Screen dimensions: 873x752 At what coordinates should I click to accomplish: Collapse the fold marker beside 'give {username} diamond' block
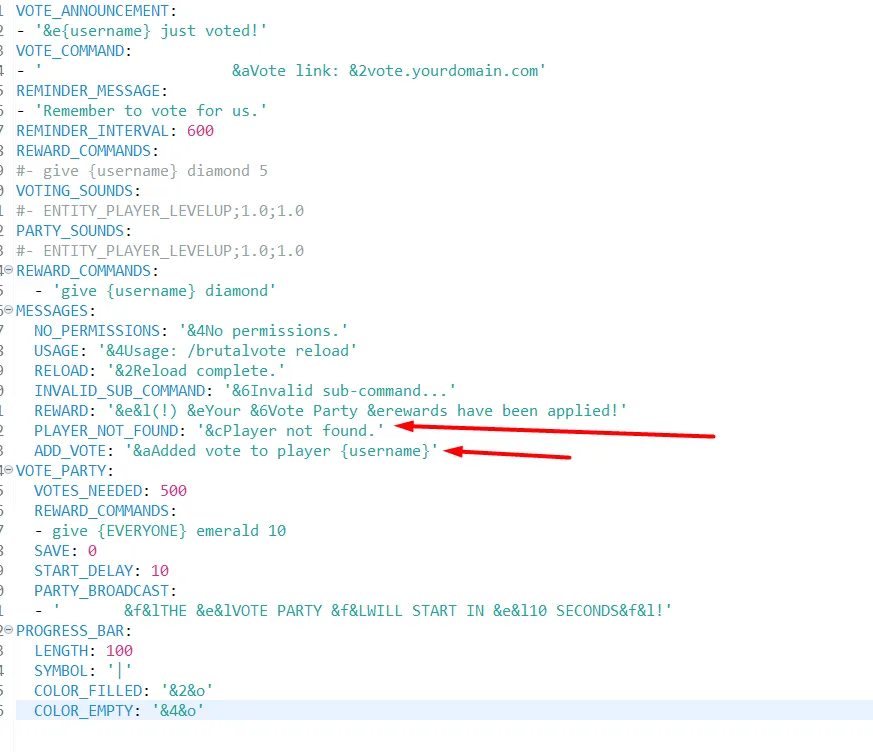[x=8, y=270]
